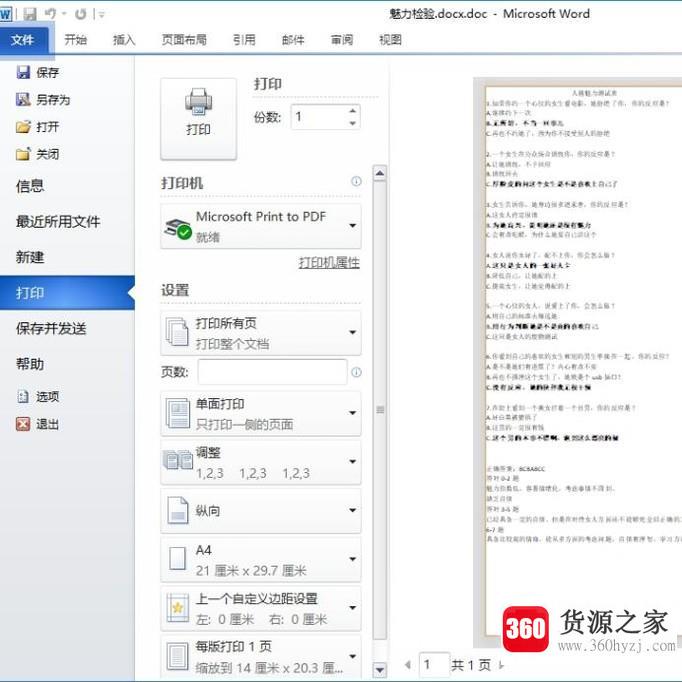The width and height of the screenshot is (682, 682).
Task: Click the pages-per-sheet icon for 每版打印 1 页
Action: (x=177, y=656)
